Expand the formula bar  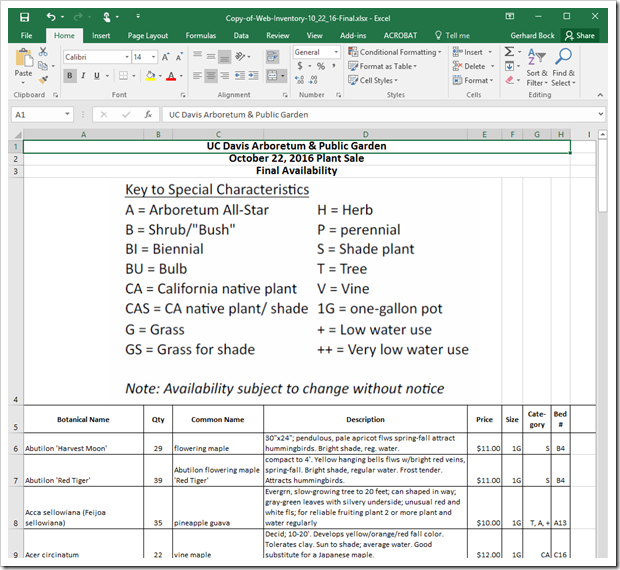[601, 114]
